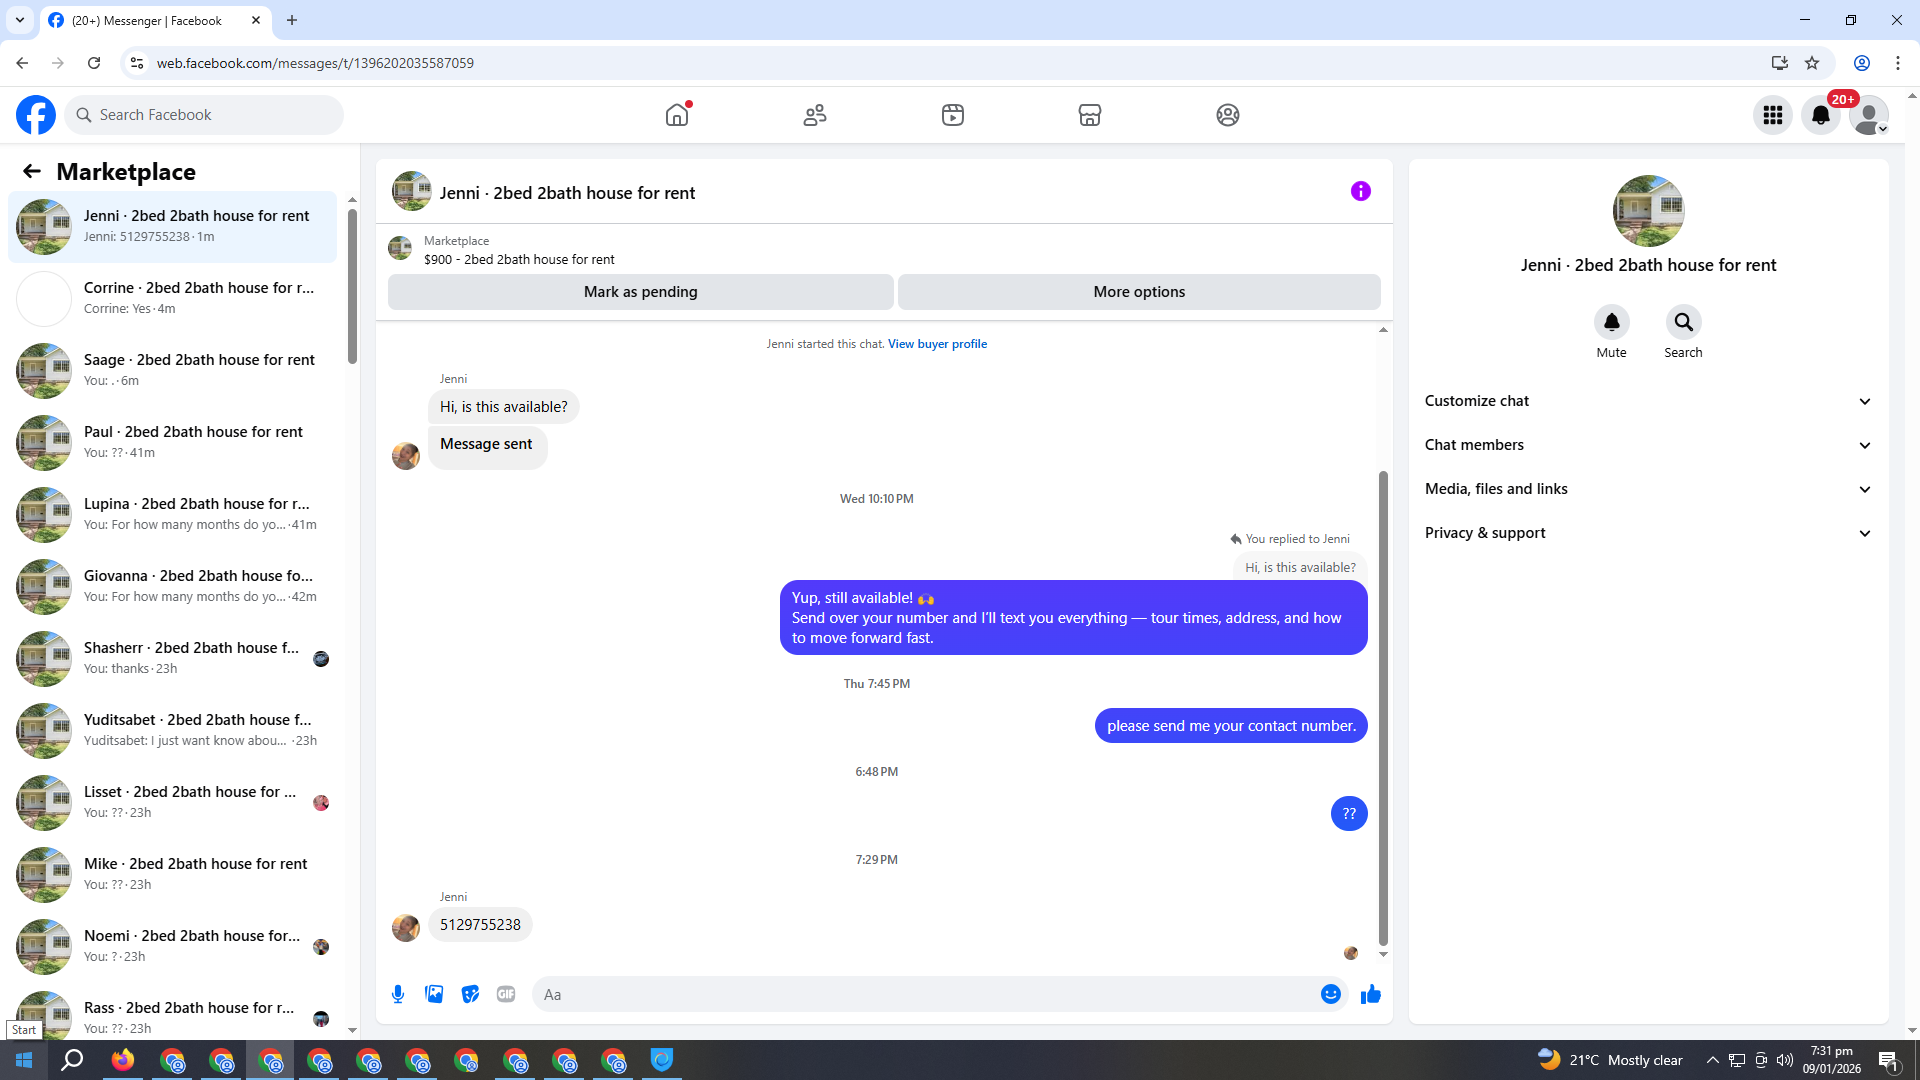Search in conversation using the magnifier icon
Screen dimensions: 1920x1080
pos(1683,322)
